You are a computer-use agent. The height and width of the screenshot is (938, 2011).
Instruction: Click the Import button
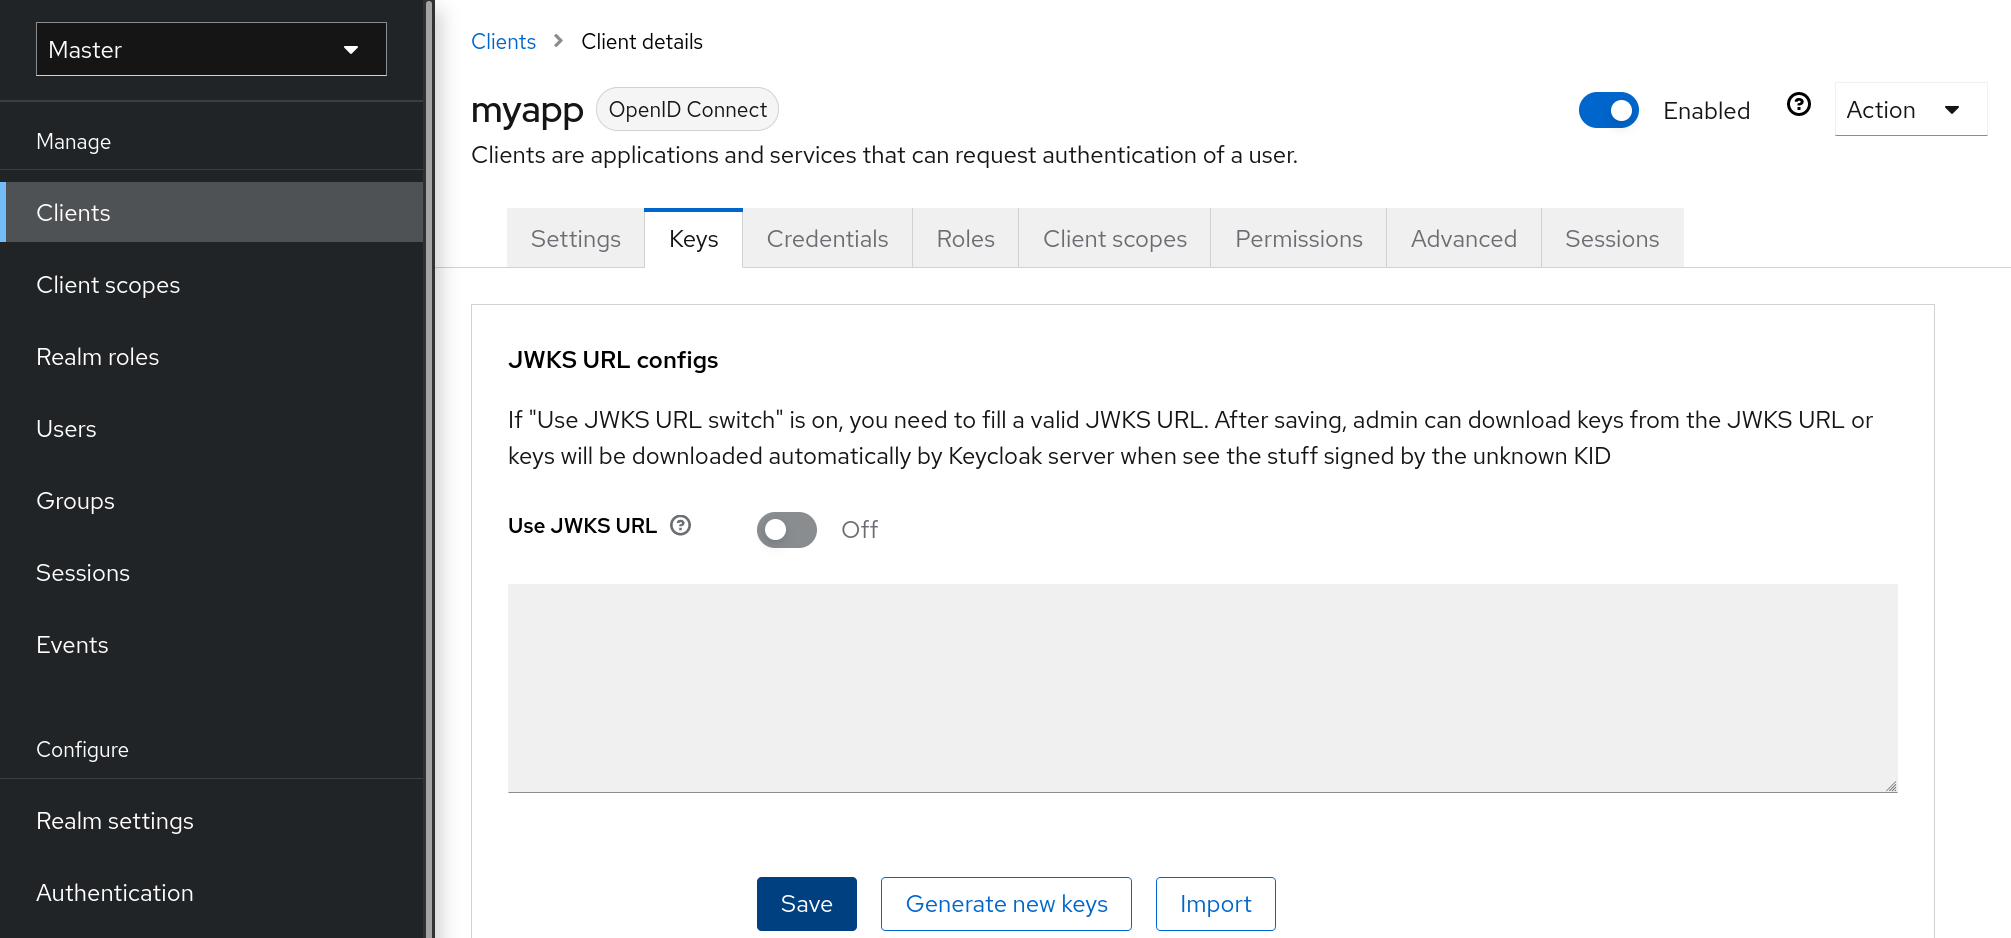coord(1215,904)
